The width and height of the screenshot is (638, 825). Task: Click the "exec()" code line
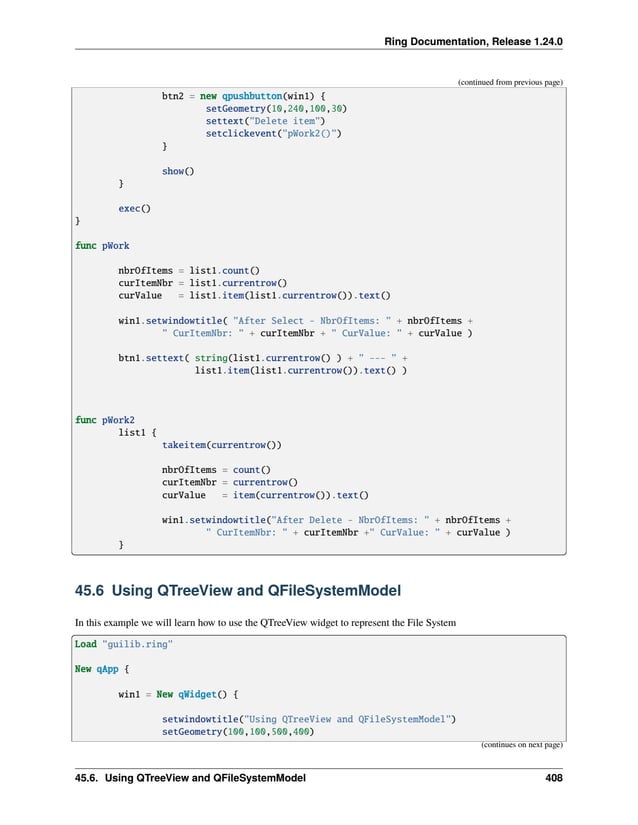(134, 208)
